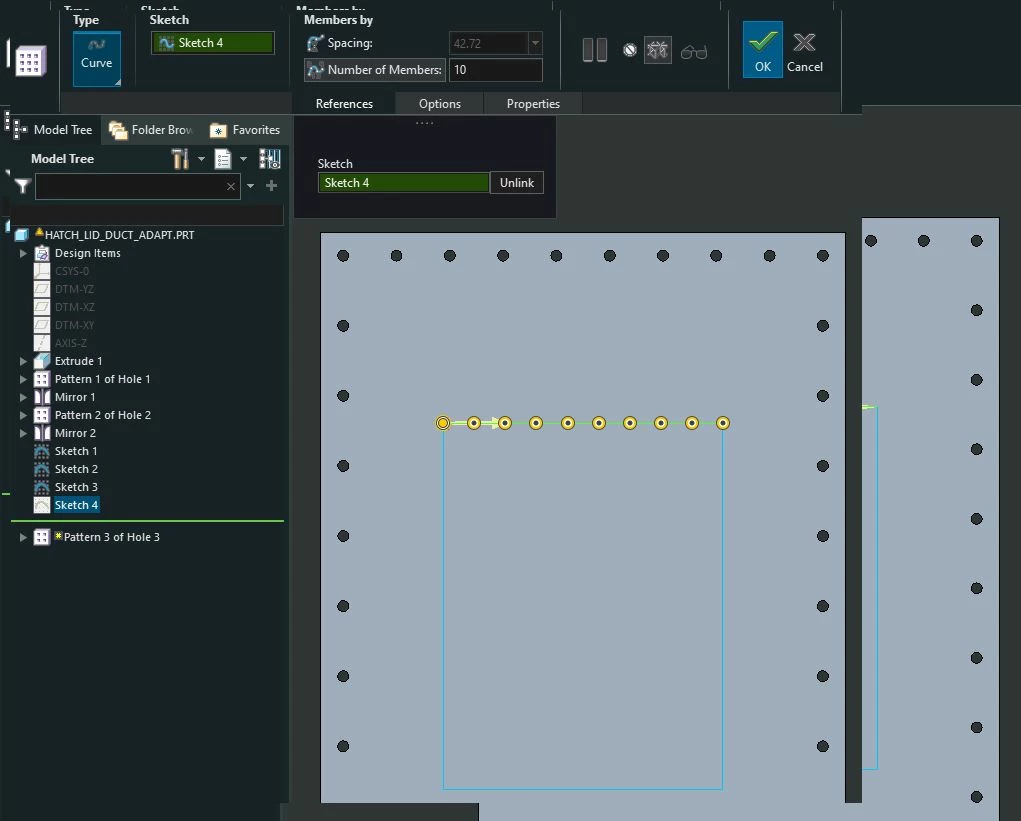Viewport: 1021px width, 821px height.
Task: Click the lead pattern member at curve start
Action: [x=443, y=423]
